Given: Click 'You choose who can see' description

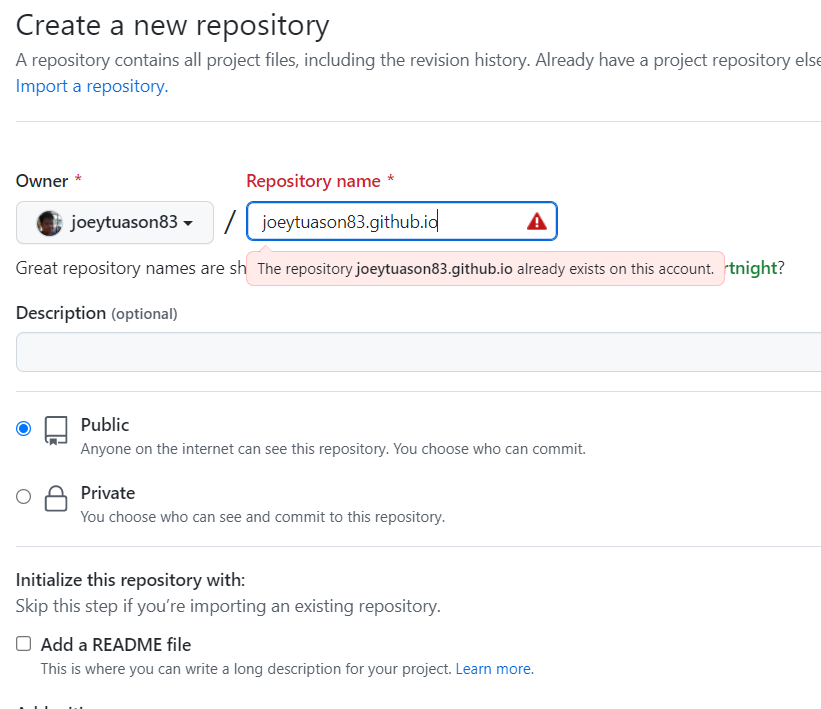Looking at the screenshot, I should point(263,517).
